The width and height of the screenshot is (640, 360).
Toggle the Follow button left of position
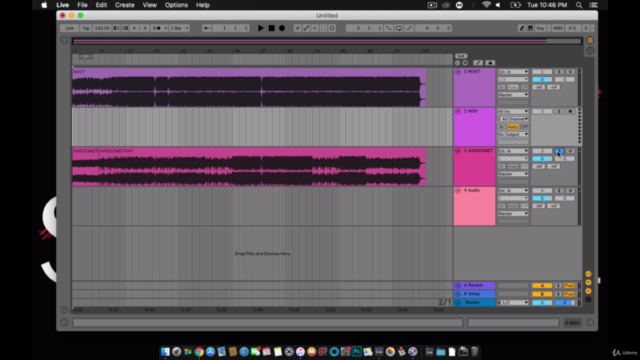point(207,28)
